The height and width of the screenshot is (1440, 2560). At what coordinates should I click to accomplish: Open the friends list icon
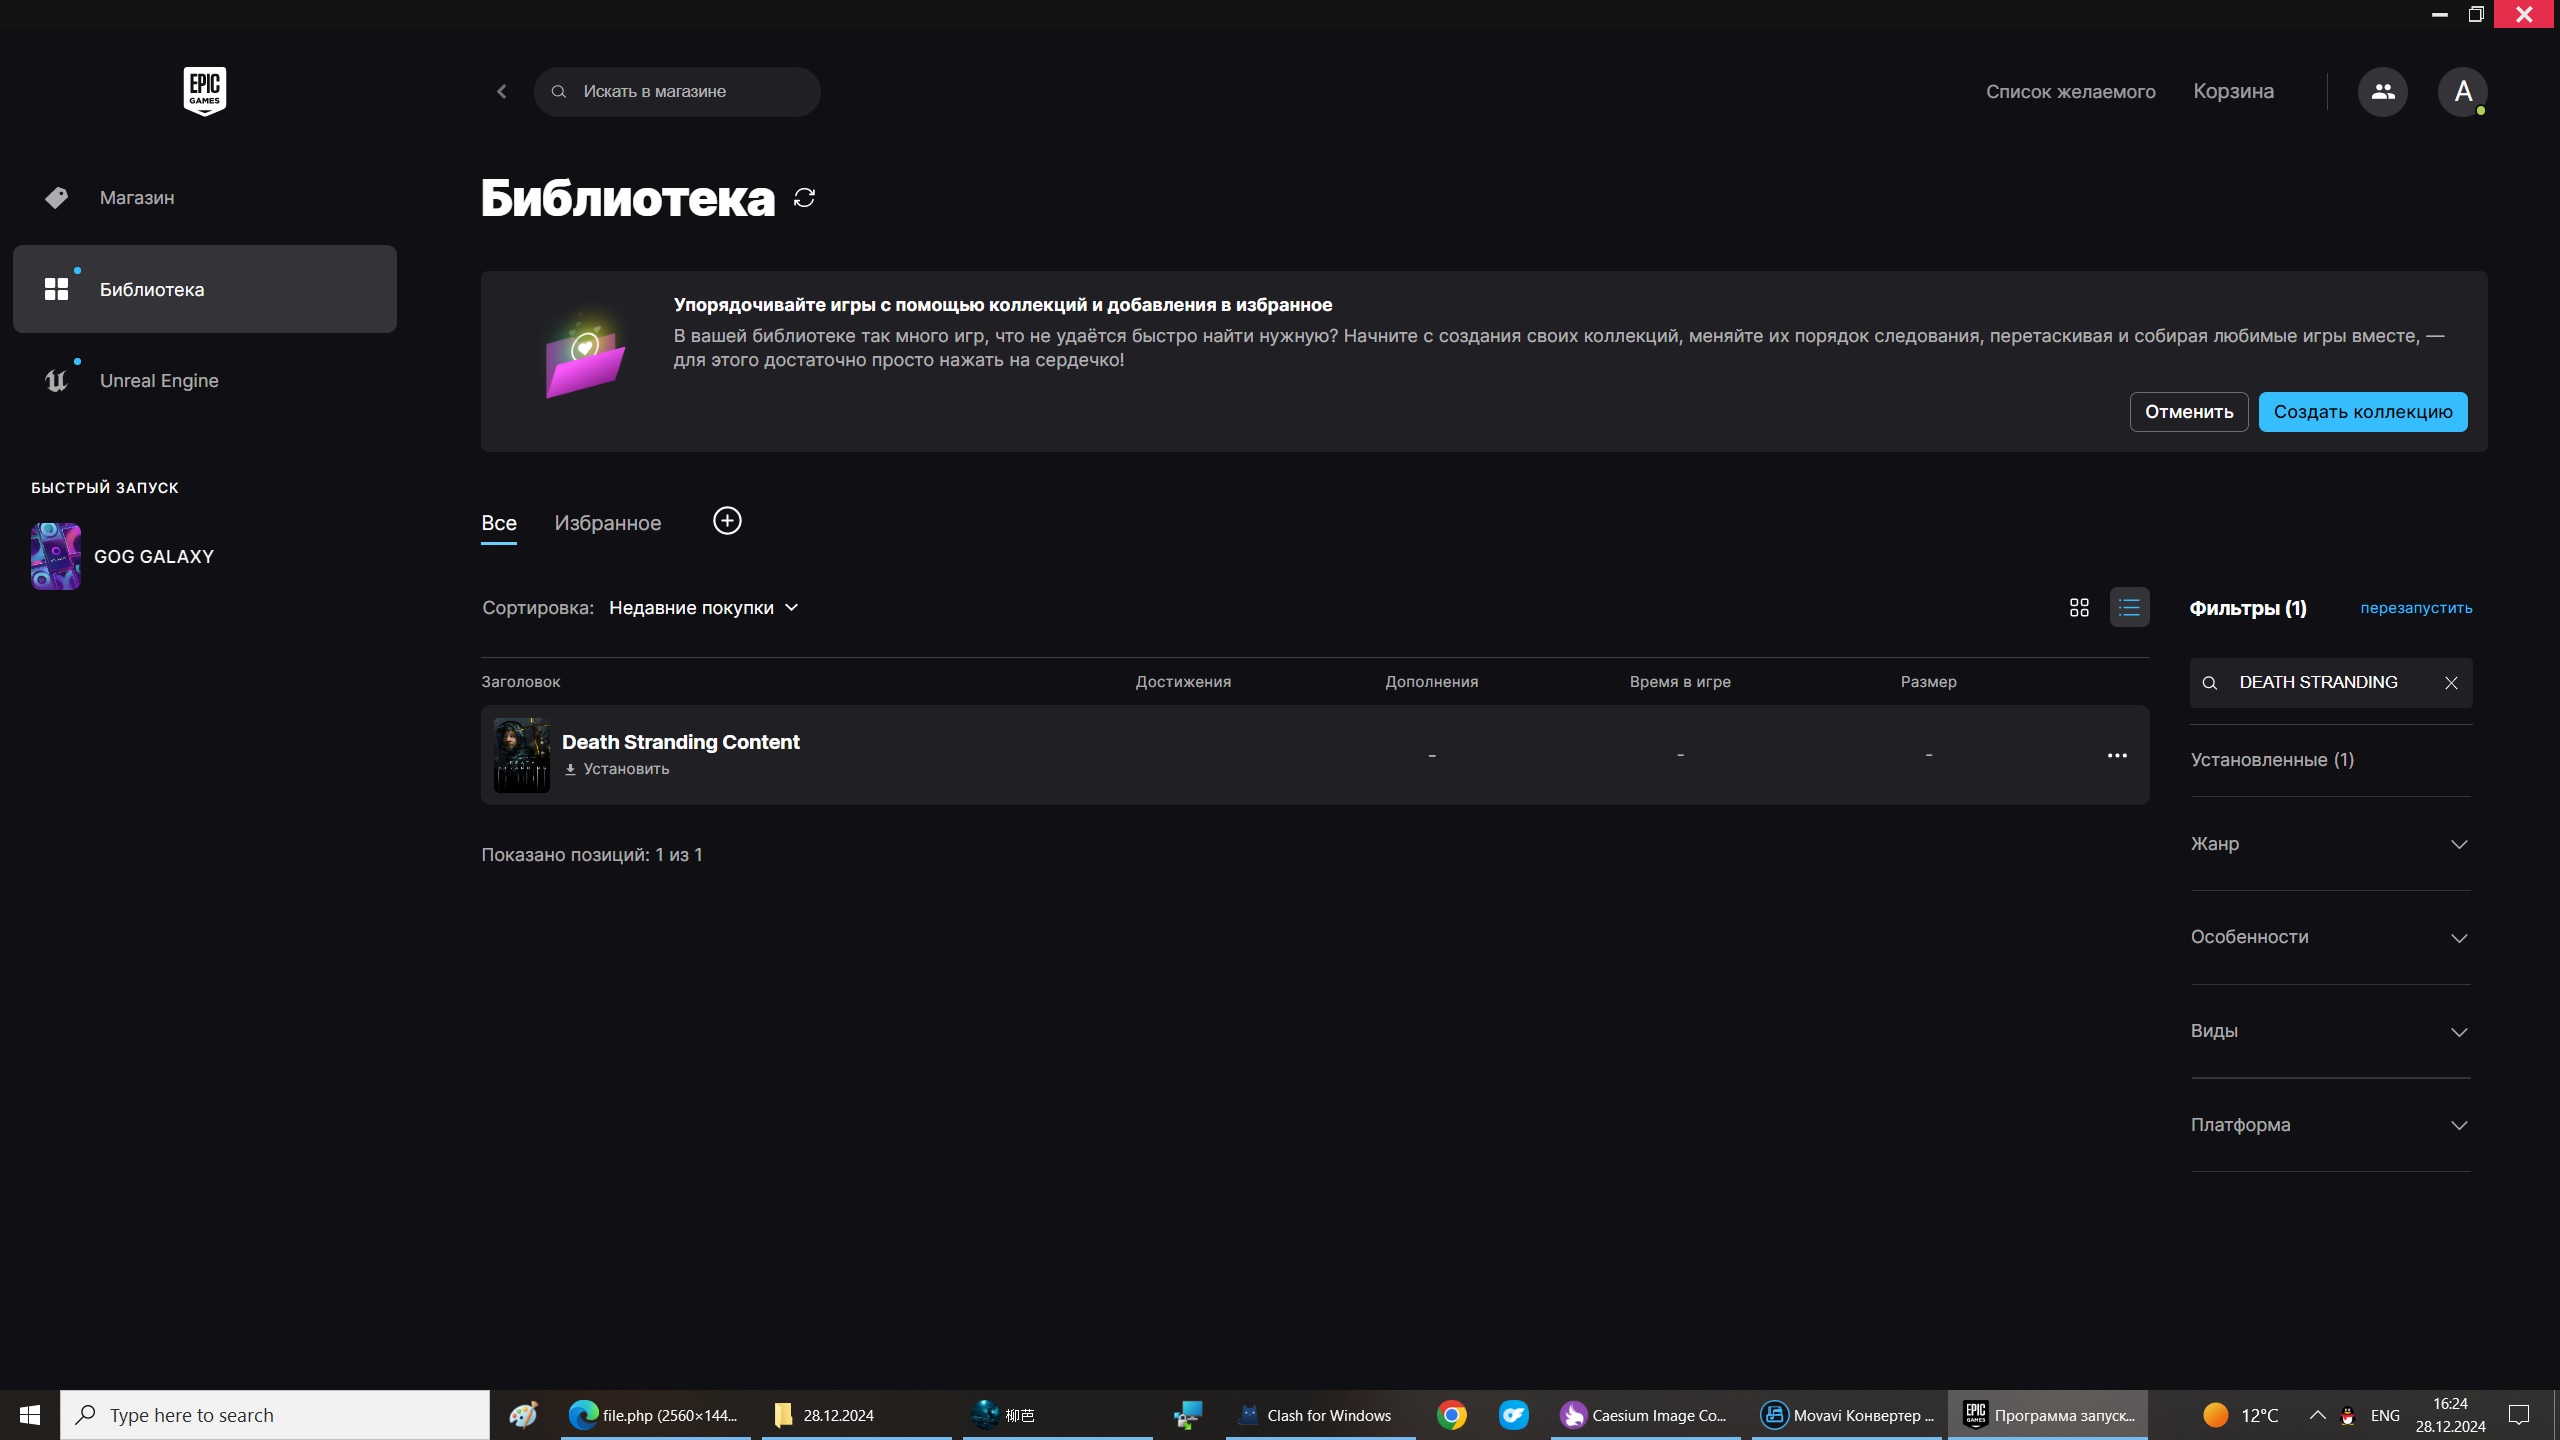pyautogui.click(x=2382, y=91)
